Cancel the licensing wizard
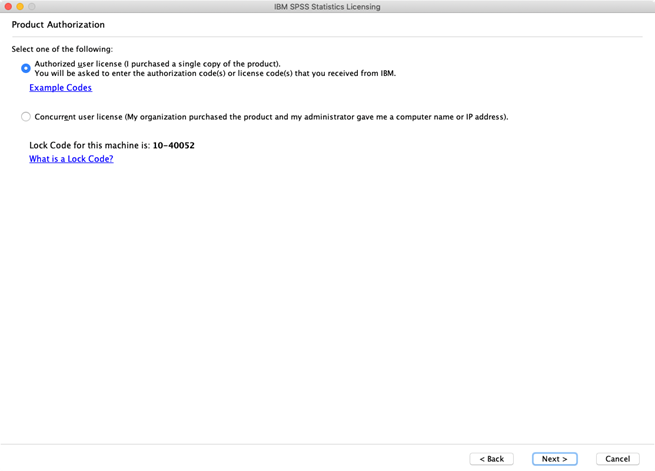655x471 pixels. (x=617, y=459)
